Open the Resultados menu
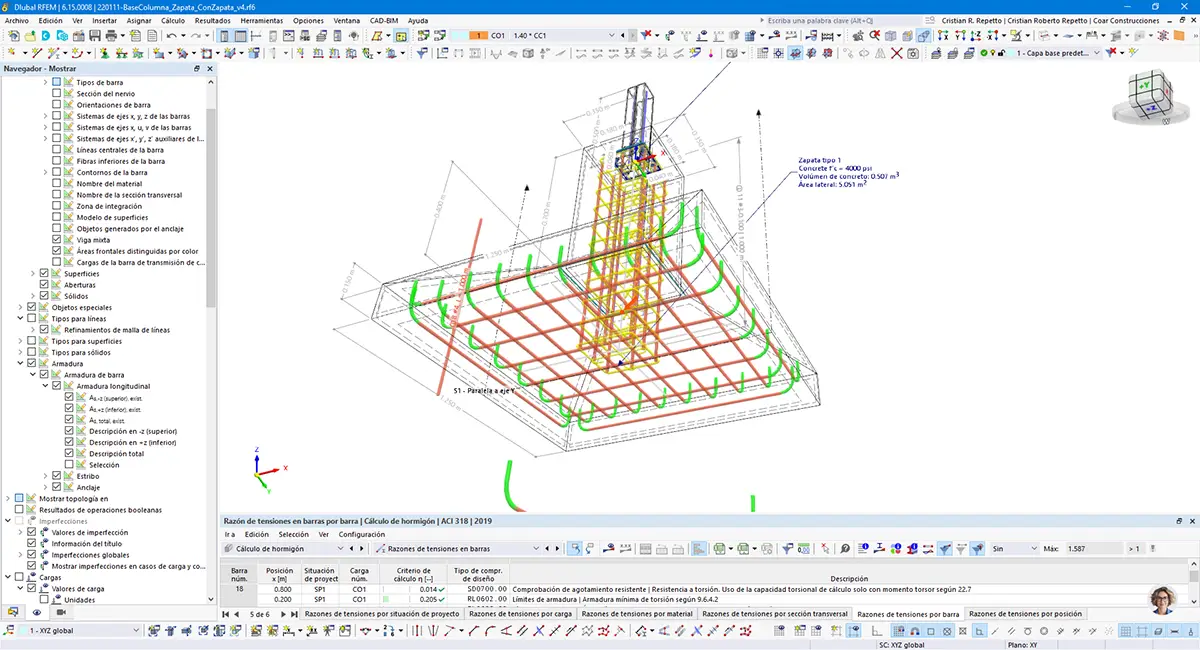The height and width of the screenshot is (650, 1200). coord(212,20)
